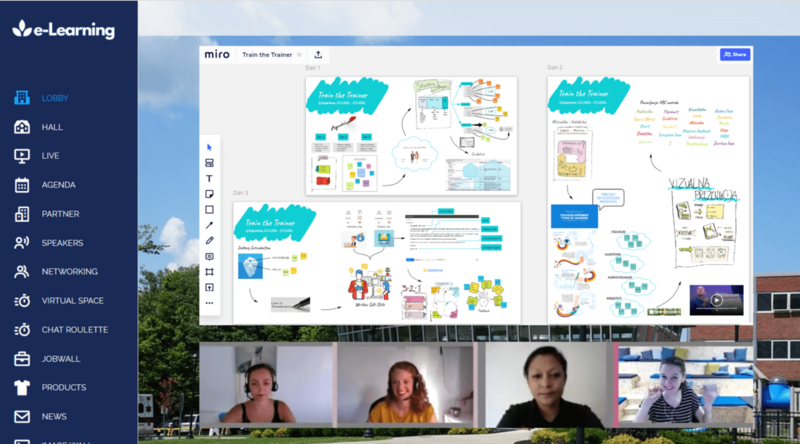Open the Speakers menu item
The image size is (800, 444).
click(x=62, y=243)
